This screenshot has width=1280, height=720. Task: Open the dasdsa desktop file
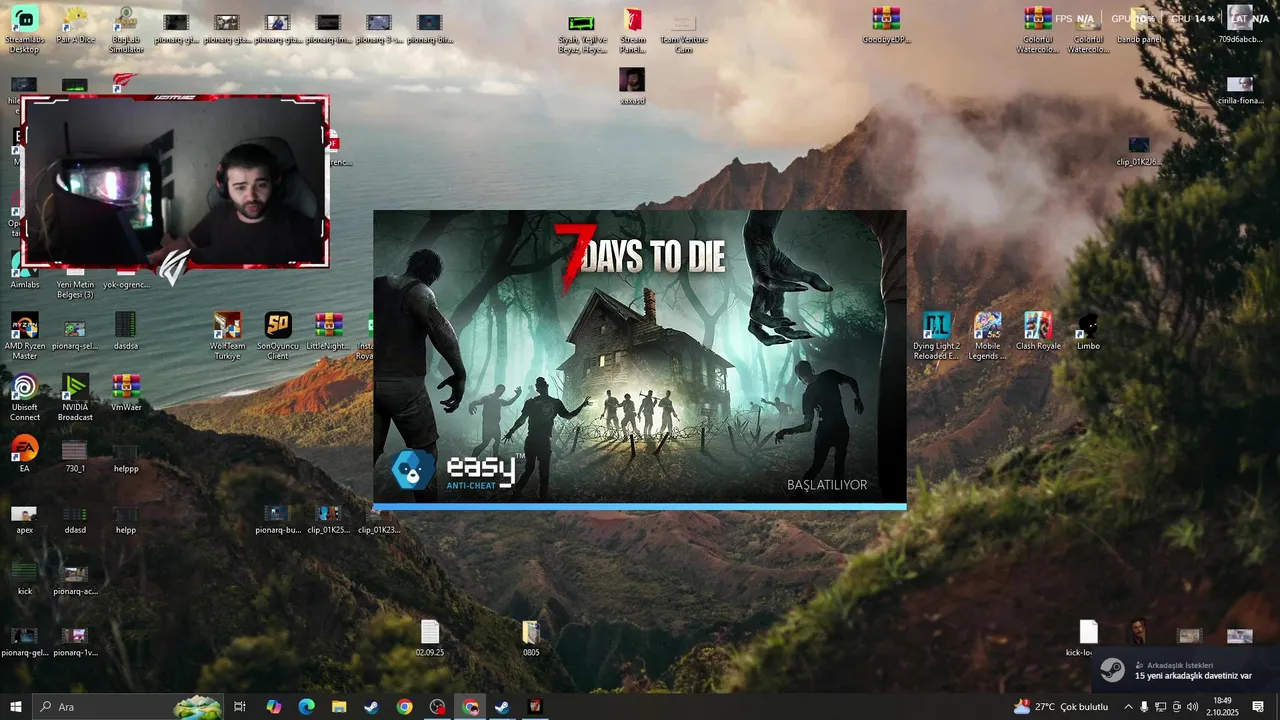click(x=126, y=331)
